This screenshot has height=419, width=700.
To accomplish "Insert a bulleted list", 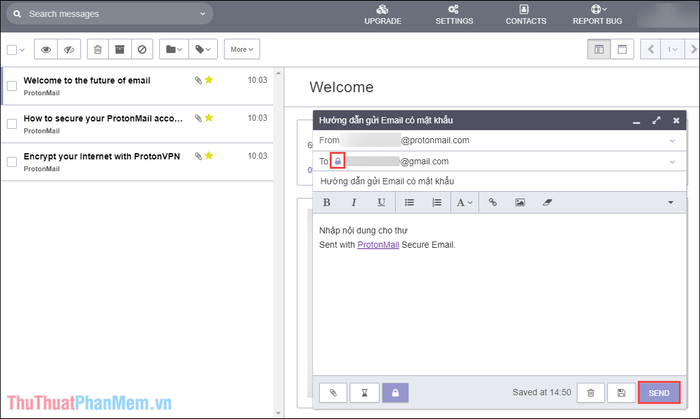I will (409, 203).
